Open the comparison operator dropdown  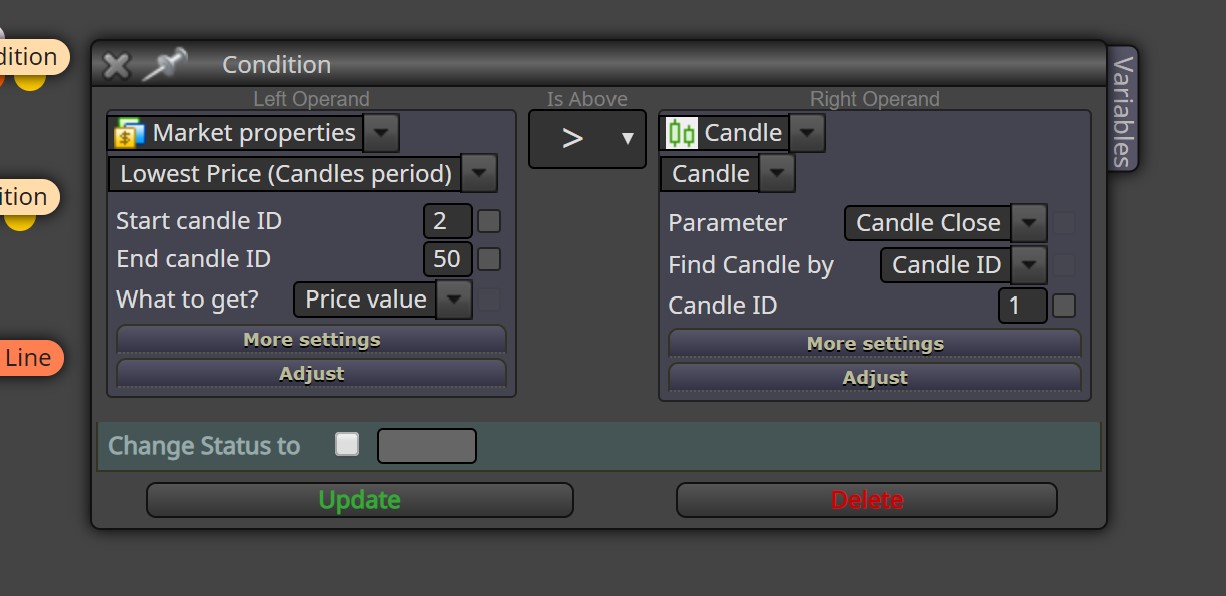click(587, 139)
